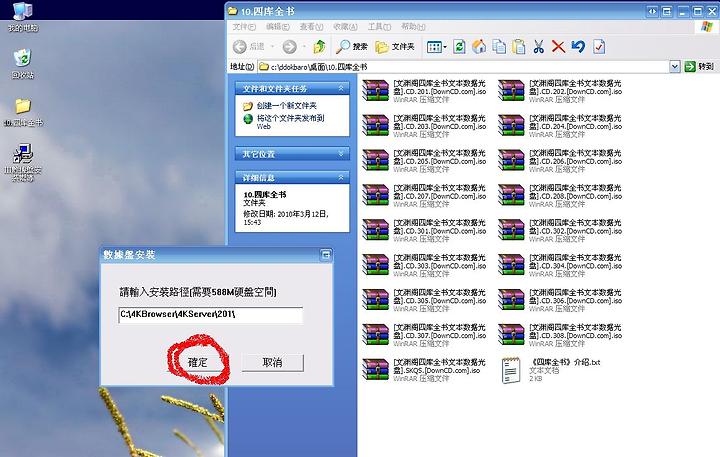Click the Copy toolbar icon
Image resolution: width=720 pixels, height=457 pixels.
coord(499,46)
